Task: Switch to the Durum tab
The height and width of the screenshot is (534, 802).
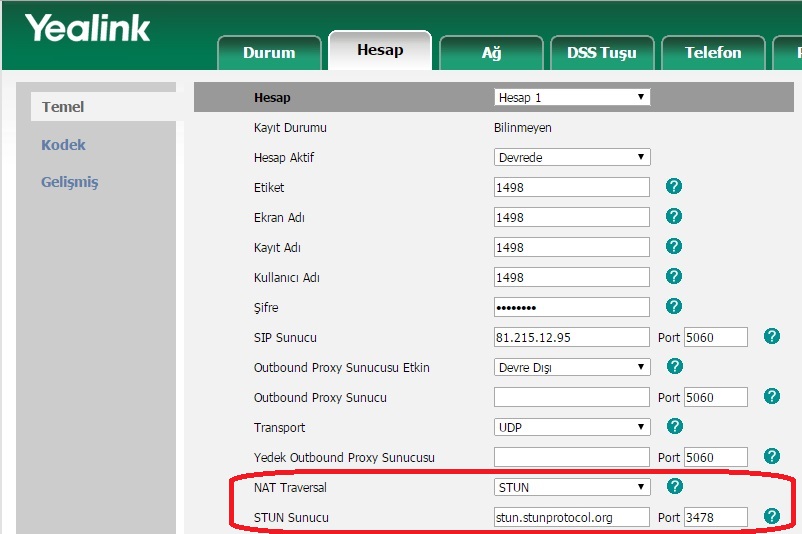Action: (269, 53)
